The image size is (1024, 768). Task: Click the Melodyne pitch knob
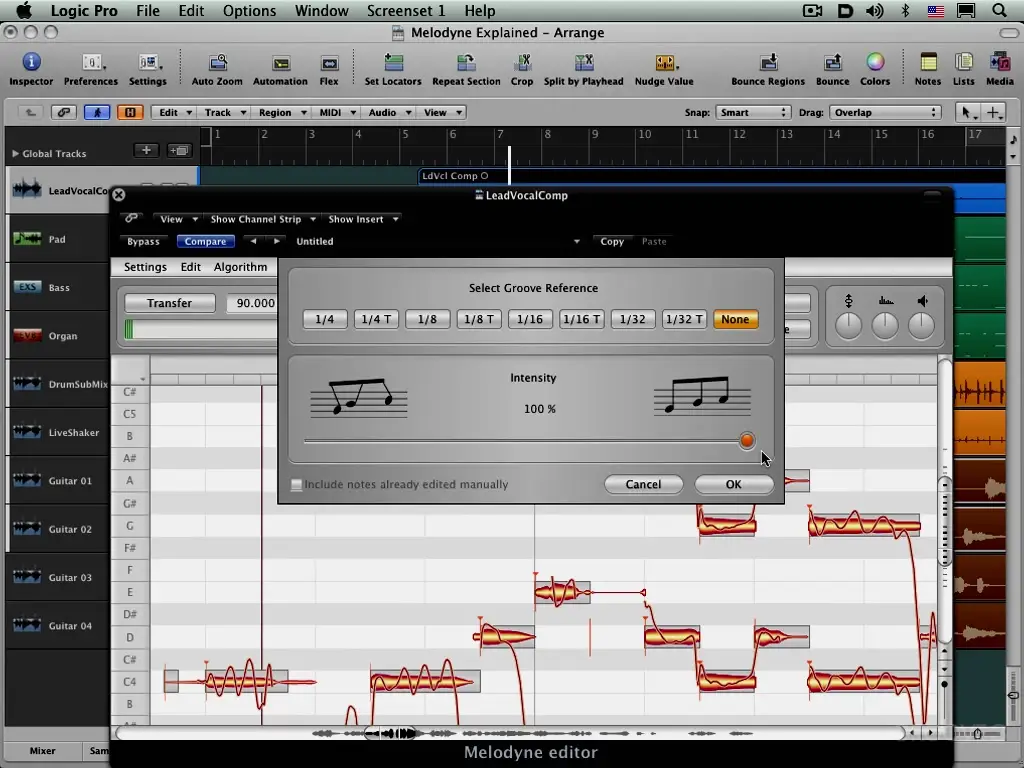[x=848, y=325]
